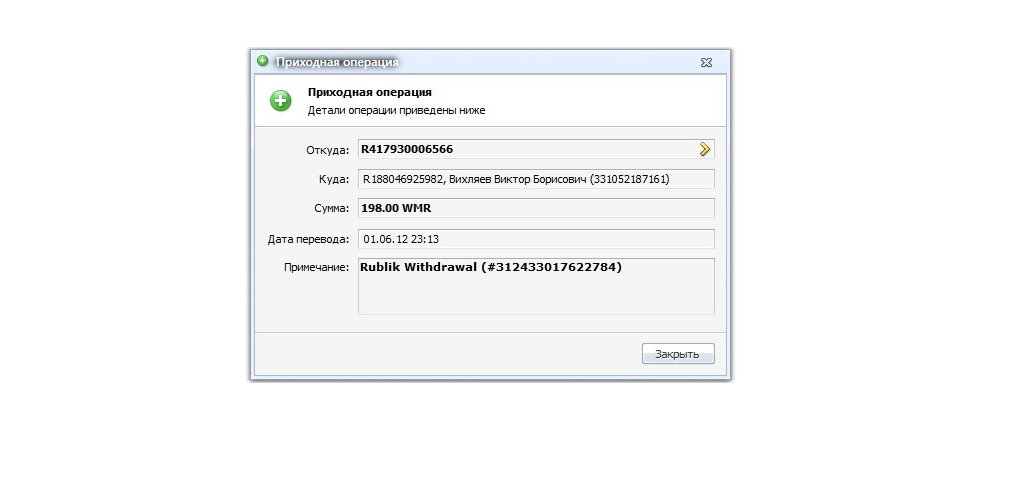The width and height of the screenshot is (1022, 479).
Task: Click the yellow arrow beside sender purse
Action: click(x=704, y=149)
